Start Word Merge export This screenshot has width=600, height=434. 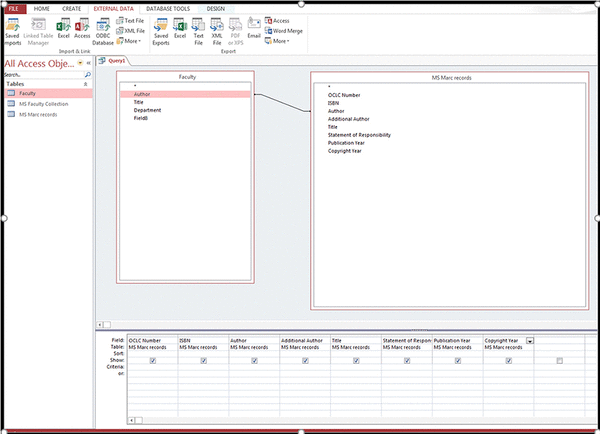click(x=284, y=31)
